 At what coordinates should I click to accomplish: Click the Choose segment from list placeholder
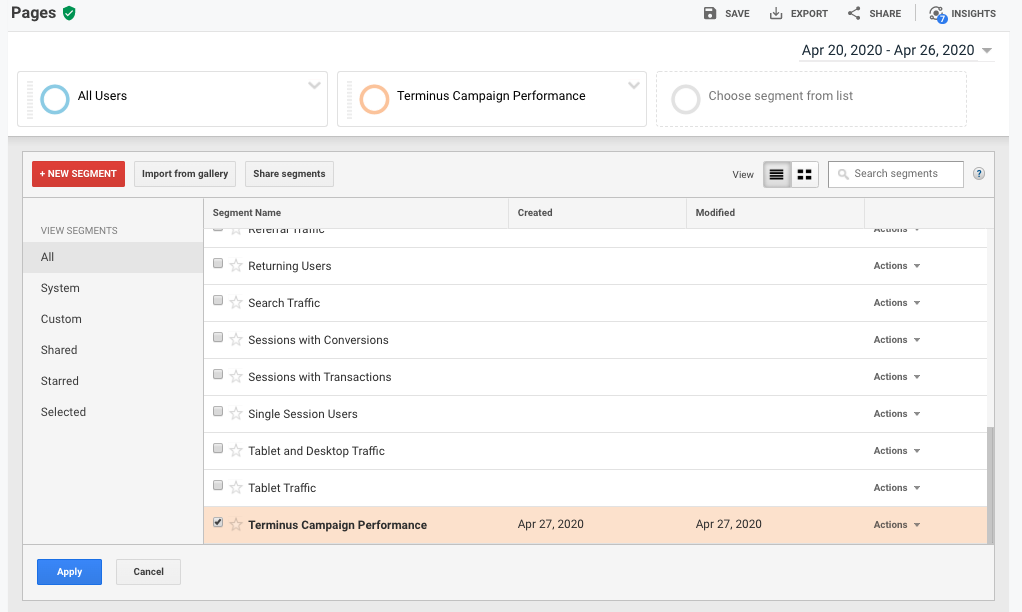tap(811, 99)
